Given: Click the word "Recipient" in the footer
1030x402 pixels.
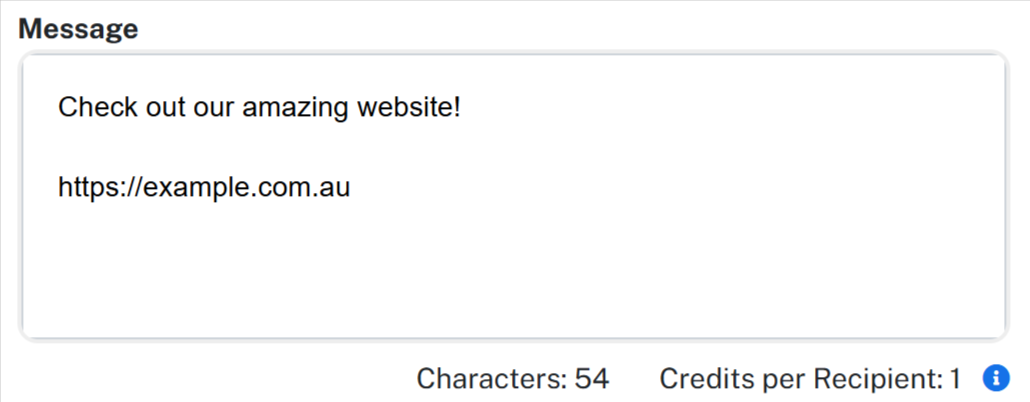Looking at the screenshot, I should pos(885,378).
